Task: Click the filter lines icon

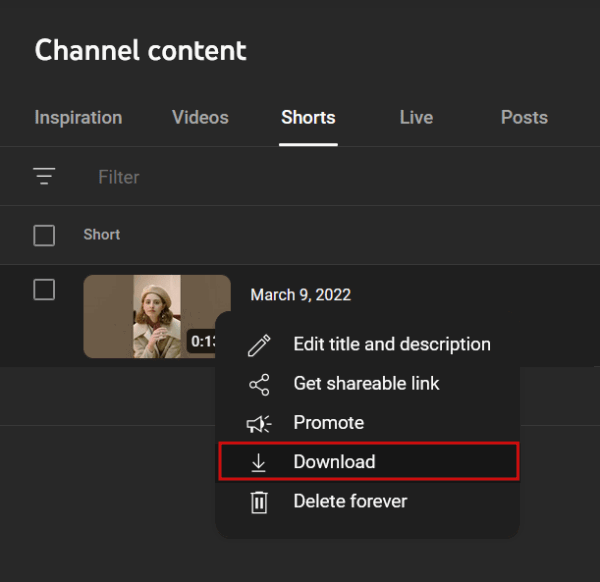Action: (x=44, y=176)
